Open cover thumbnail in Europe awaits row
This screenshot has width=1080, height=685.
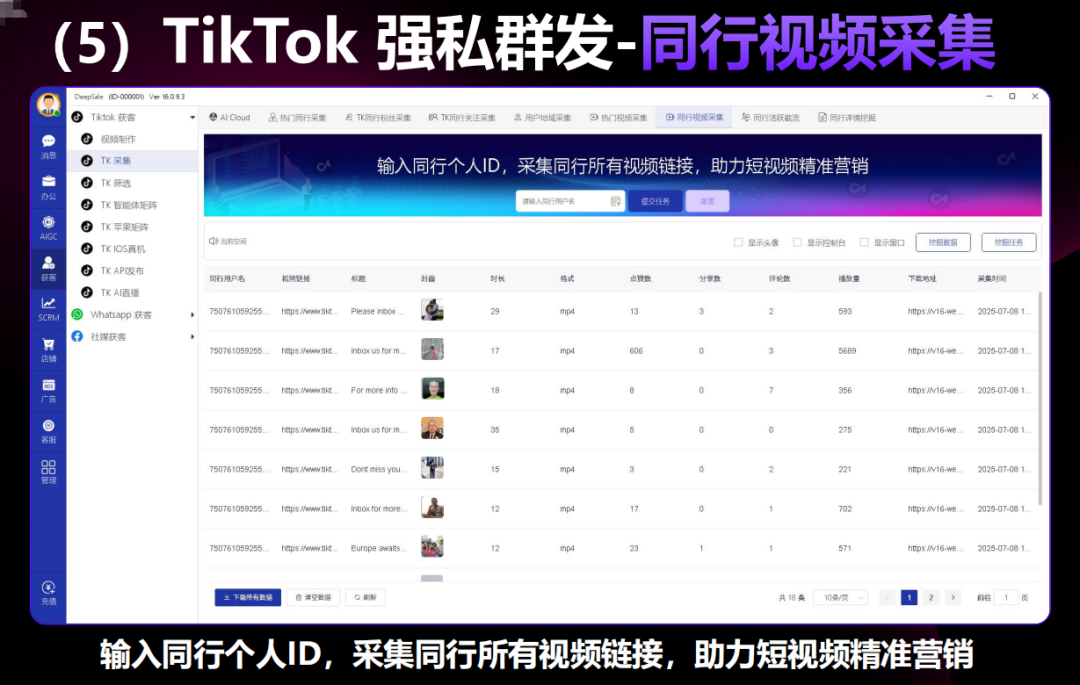pos(433,547)
